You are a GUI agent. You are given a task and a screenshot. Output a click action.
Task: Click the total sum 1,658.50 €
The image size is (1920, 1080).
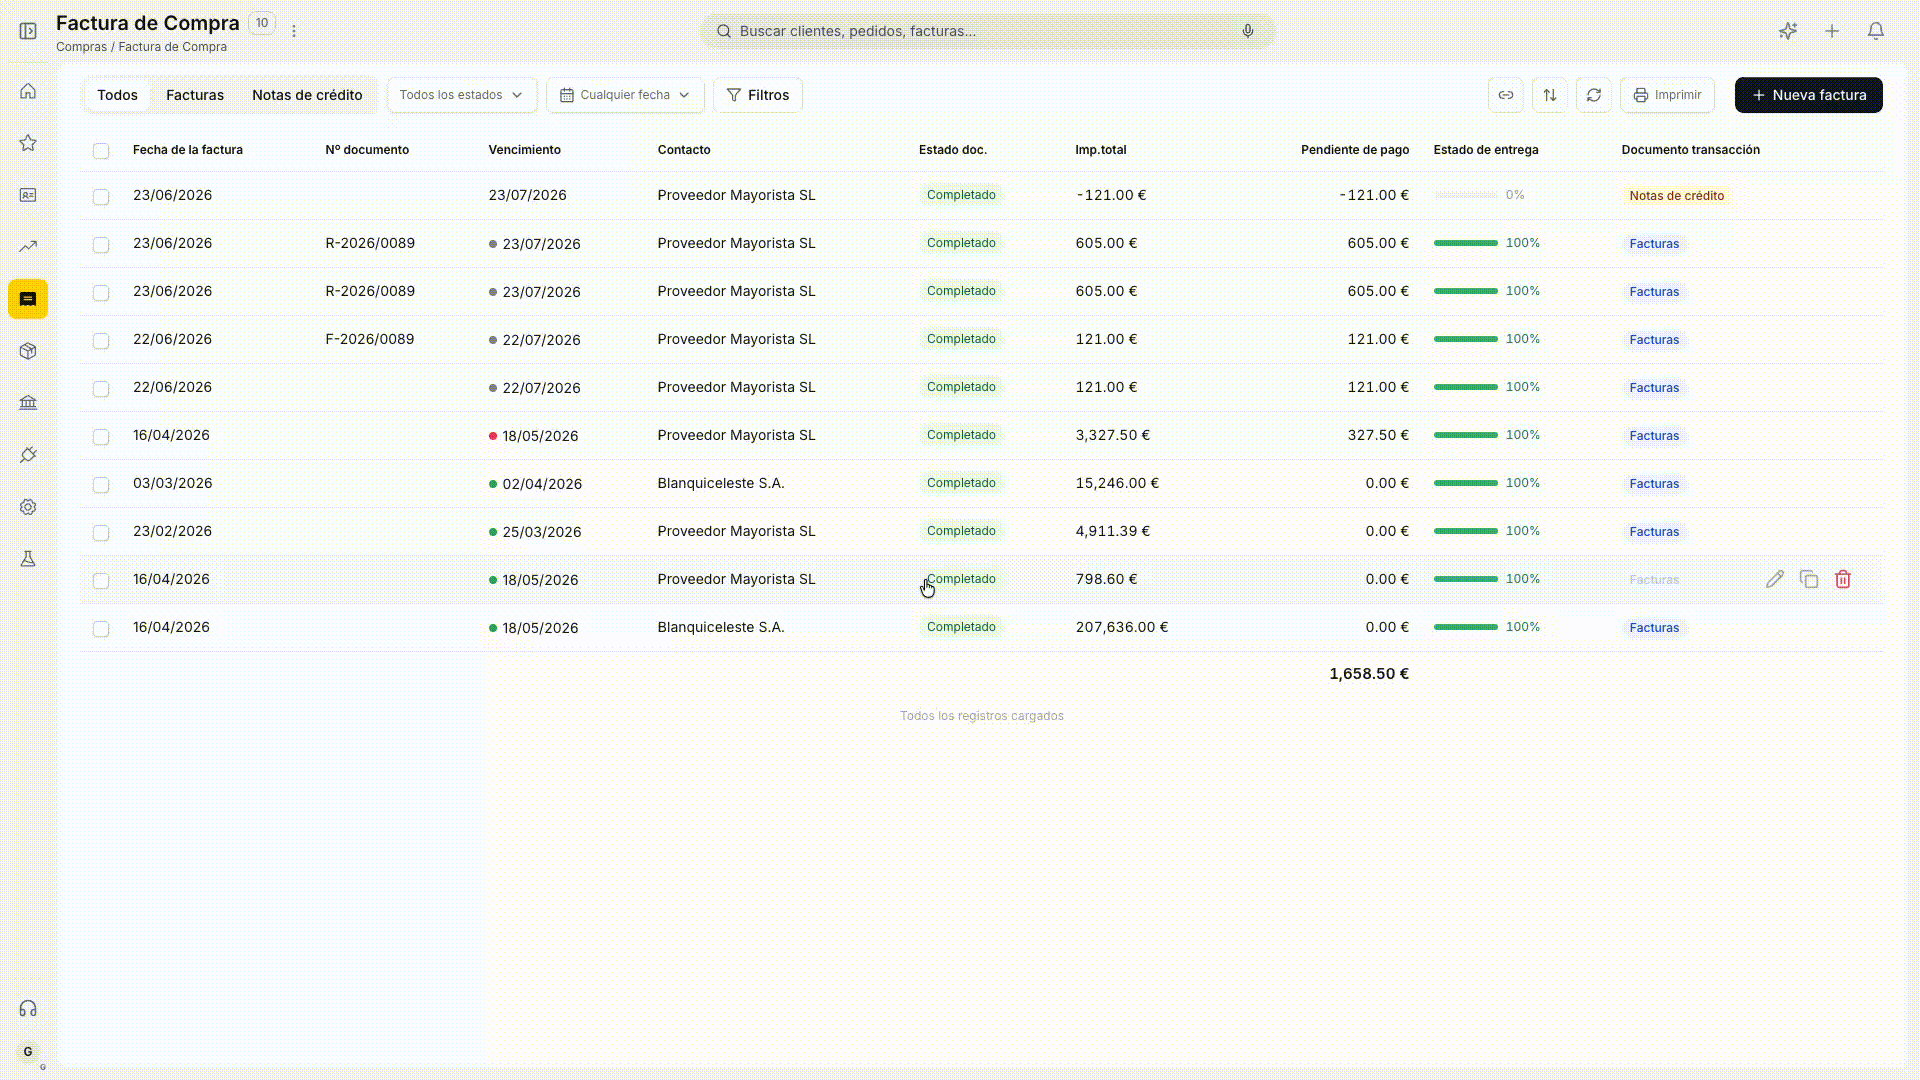pos(1369,674)
